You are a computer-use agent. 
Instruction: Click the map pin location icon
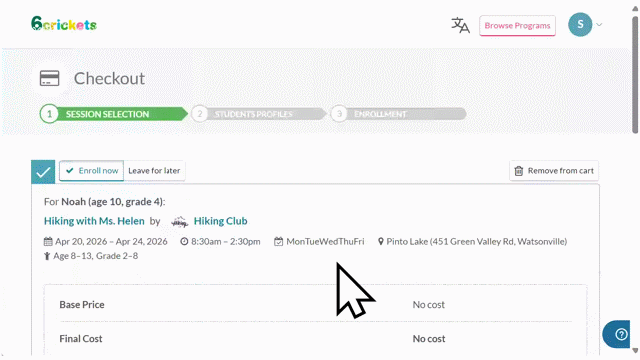click(x=380, y=242)
